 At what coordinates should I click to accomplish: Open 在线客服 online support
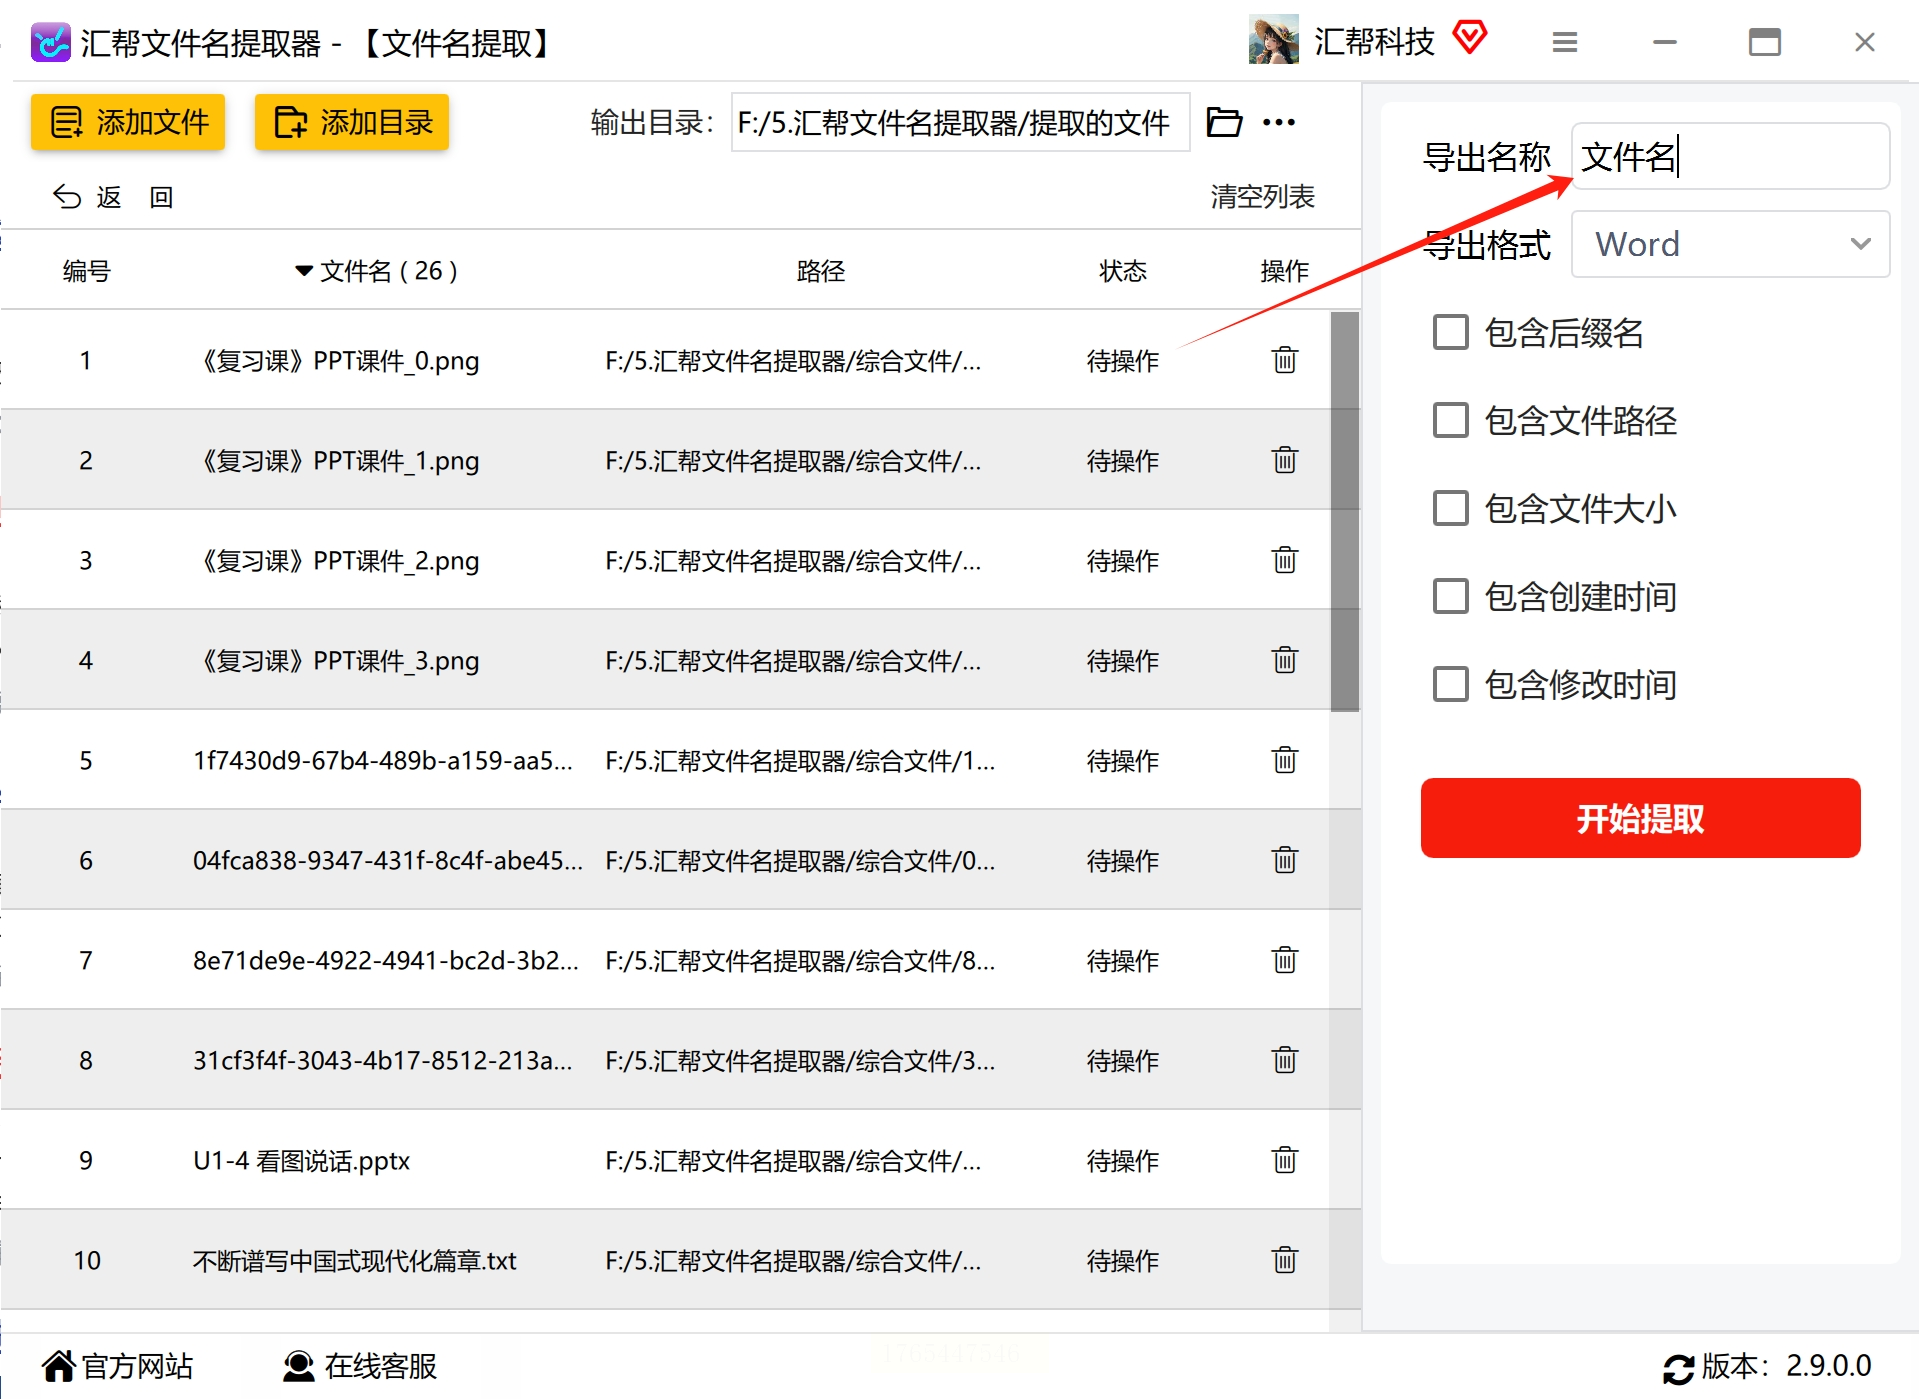pyautogui.click(x=360, y=1366)
